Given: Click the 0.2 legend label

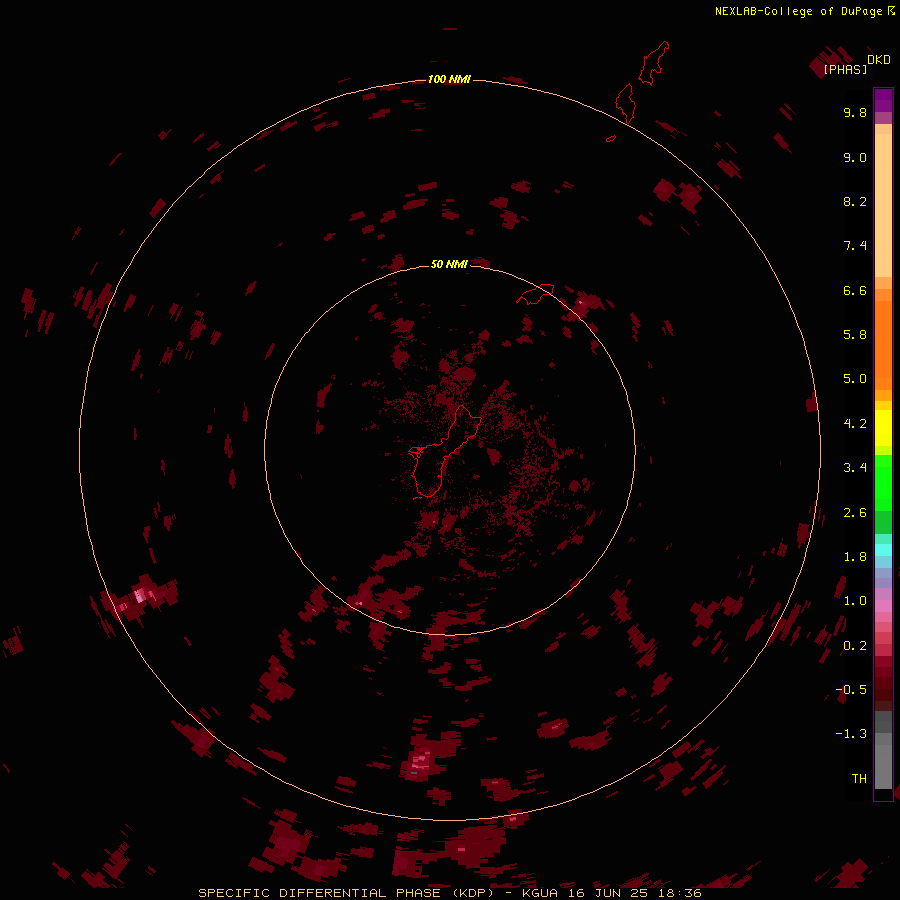Looking at the screenshot, I should pos(855,646).
